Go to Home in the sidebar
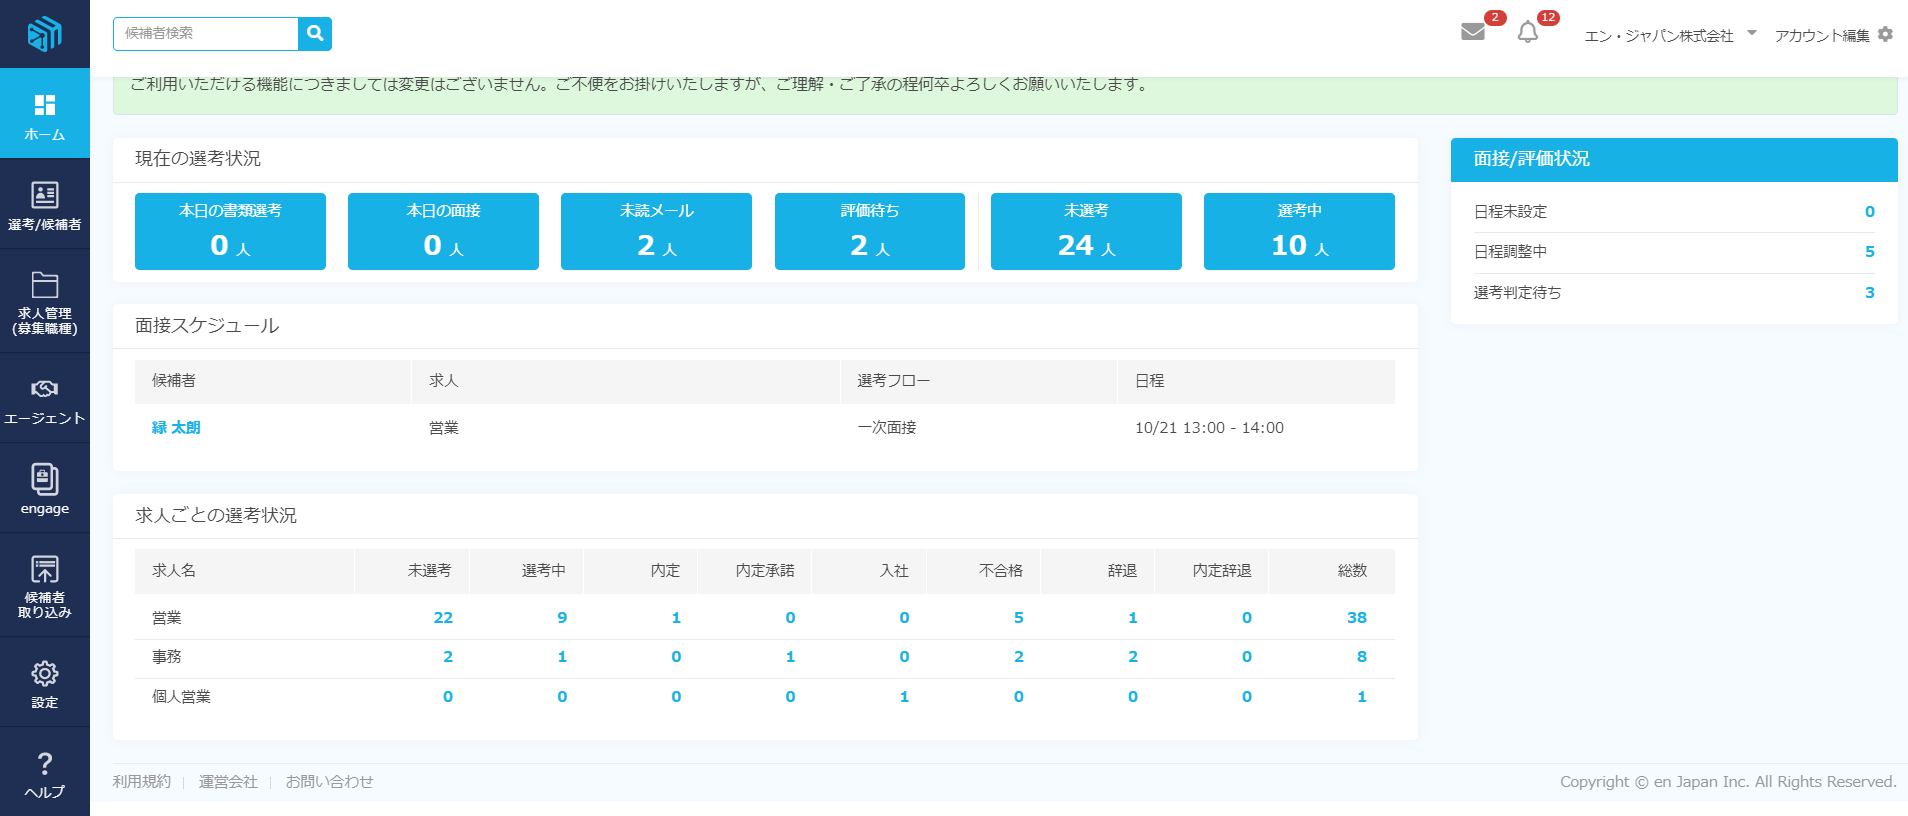This screenshot has height=816, width=1908. 45,114
